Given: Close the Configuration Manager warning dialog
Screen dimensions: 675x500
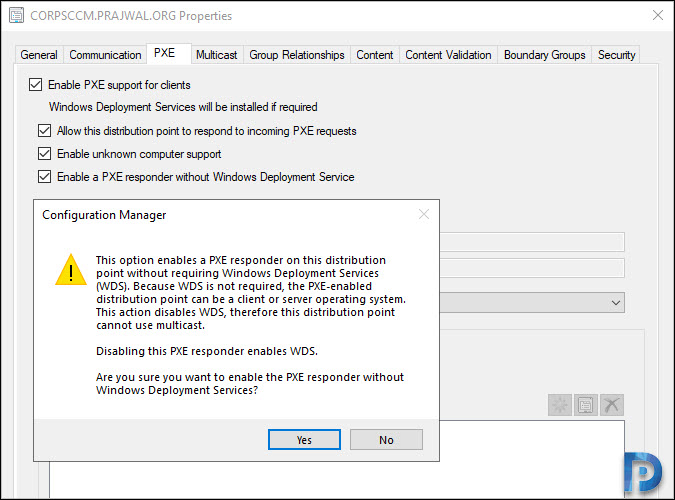Looking at the screenshot, I should [424, 214].
